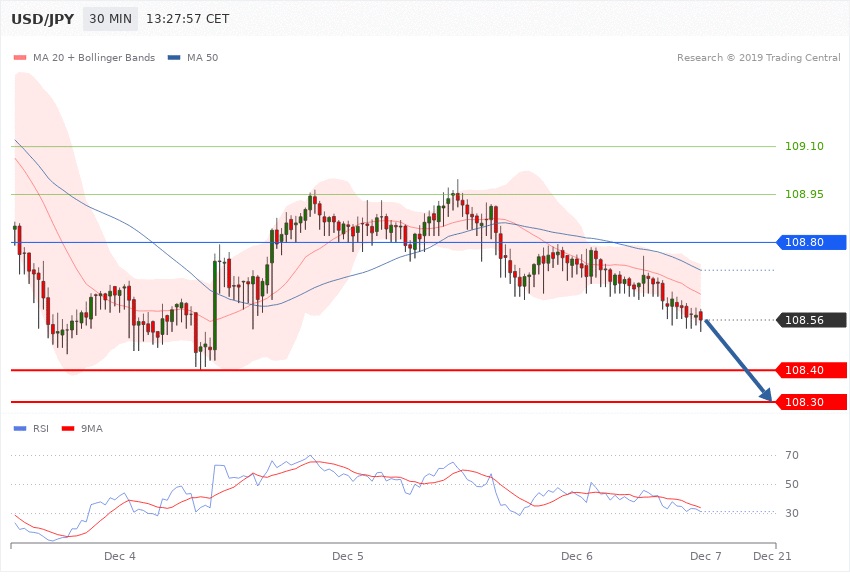Click the blue forecast arrow head

click(x=768, y=397)
